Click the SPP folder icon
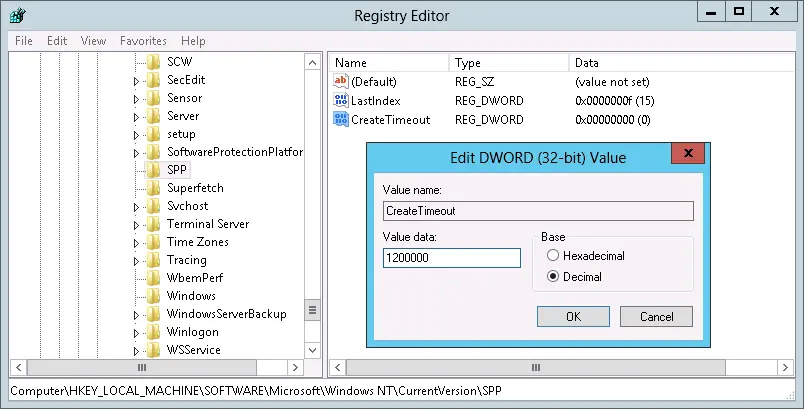This screenshot has width=804, height=409. (x=153, y=170)
